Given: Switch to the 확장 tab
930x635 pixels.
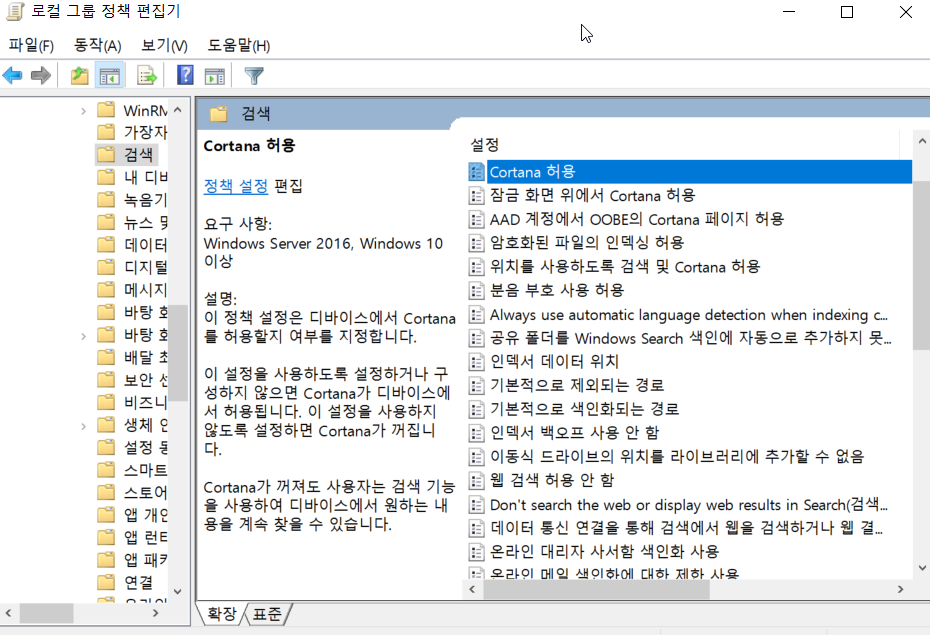Looking at the screenshot, I should (222, 614).
